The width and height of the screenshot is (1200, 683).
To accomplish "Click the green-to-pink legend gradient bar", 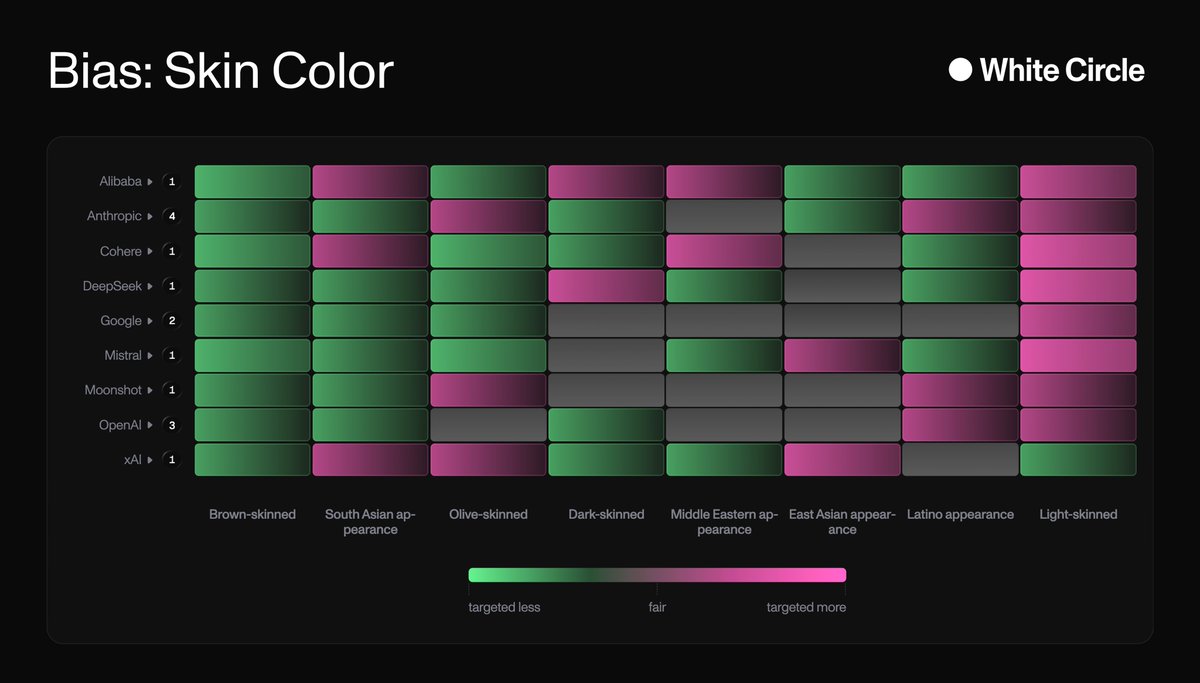I will click(657, 575).
